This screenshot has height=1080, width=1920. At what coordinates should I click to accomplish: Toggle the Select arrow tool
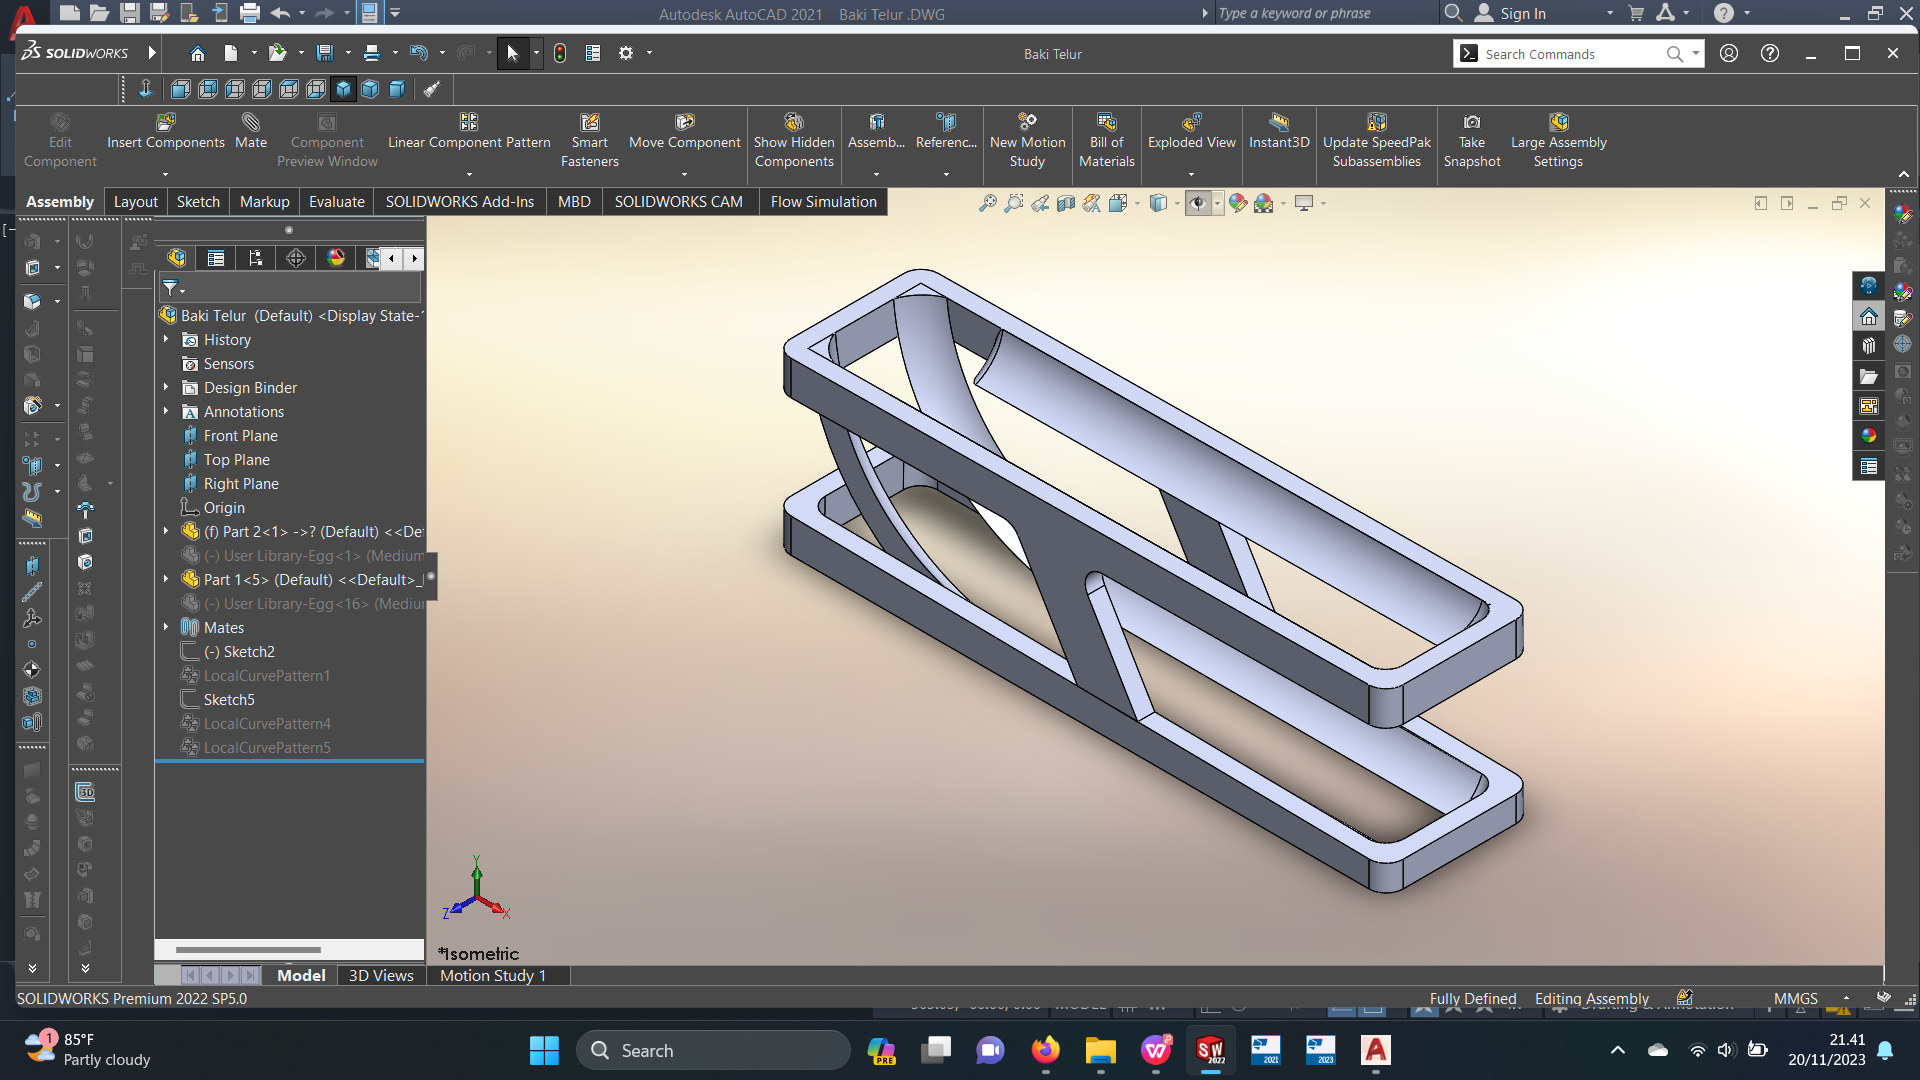tap(512, 53)
